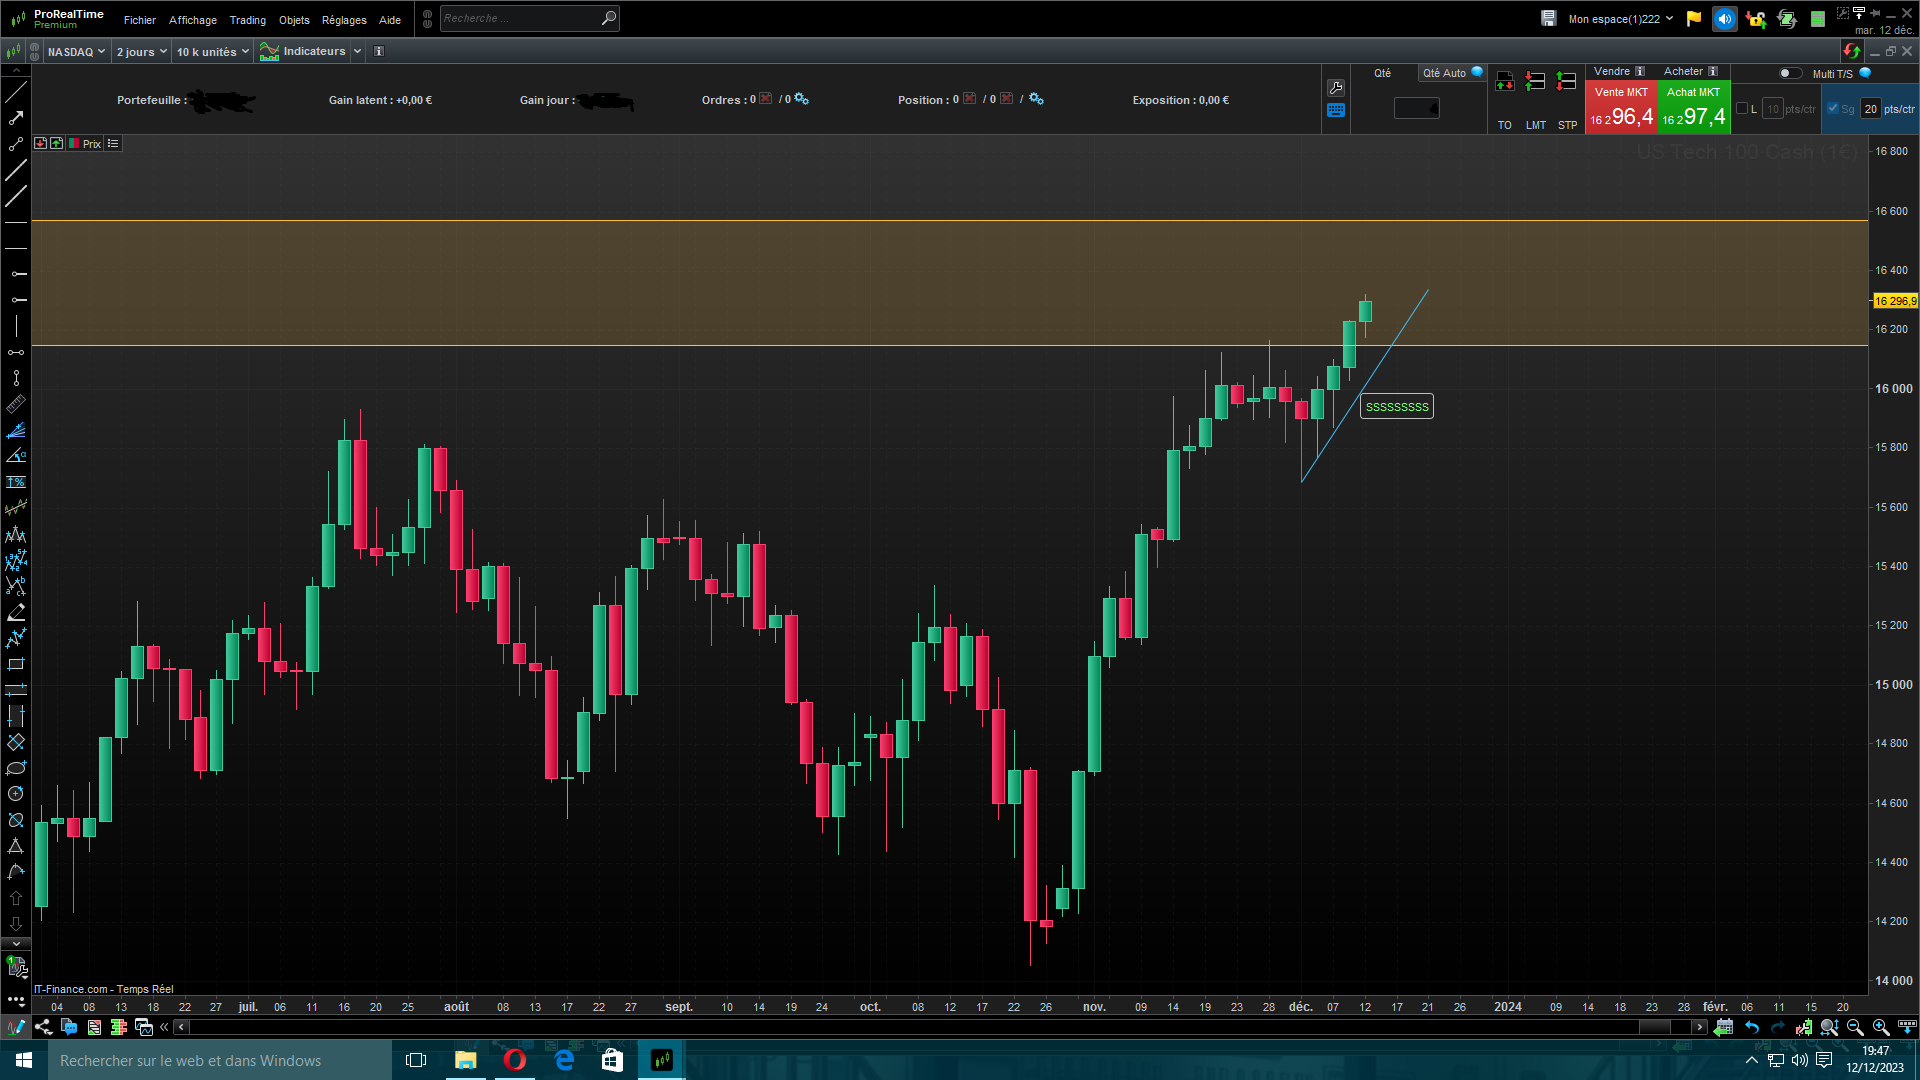The image size is (1920, 1080).
Task: Uncheck the Sg stop checkbox
Action: (1833, 108)
